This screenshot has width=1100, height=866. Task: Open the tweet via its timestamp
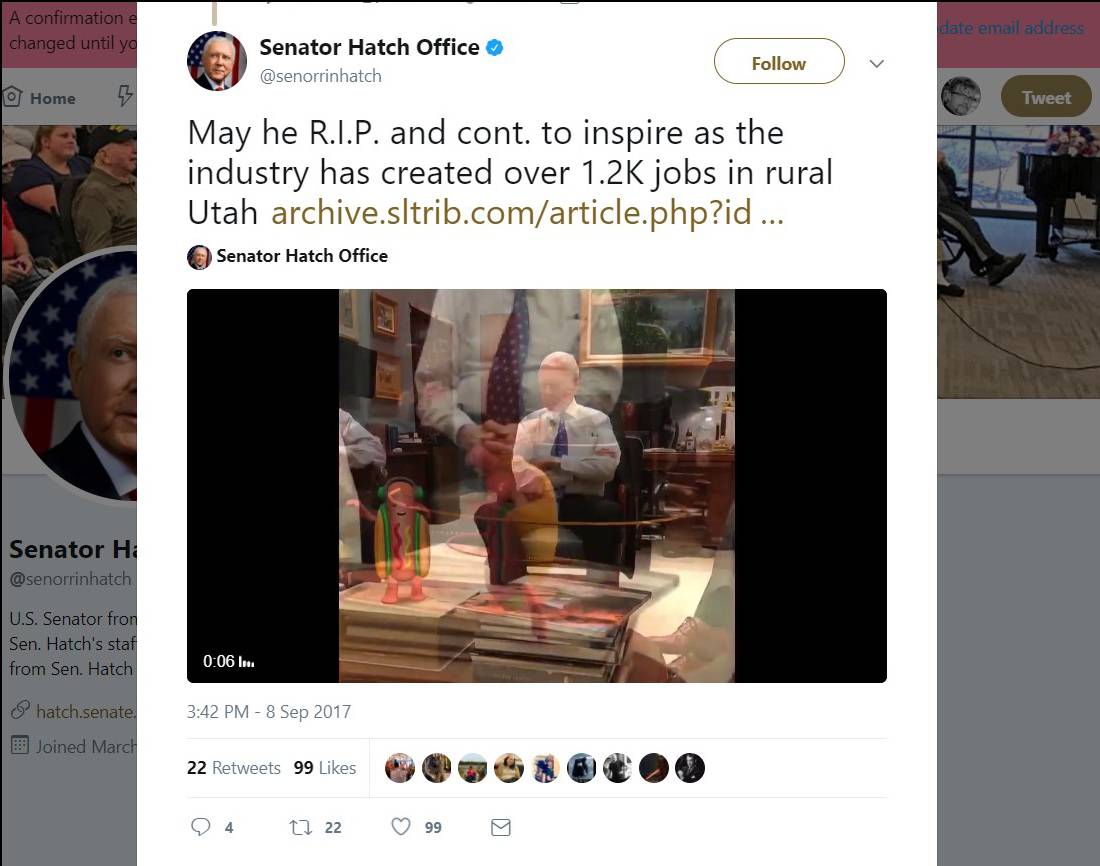(x=268, y=711)
